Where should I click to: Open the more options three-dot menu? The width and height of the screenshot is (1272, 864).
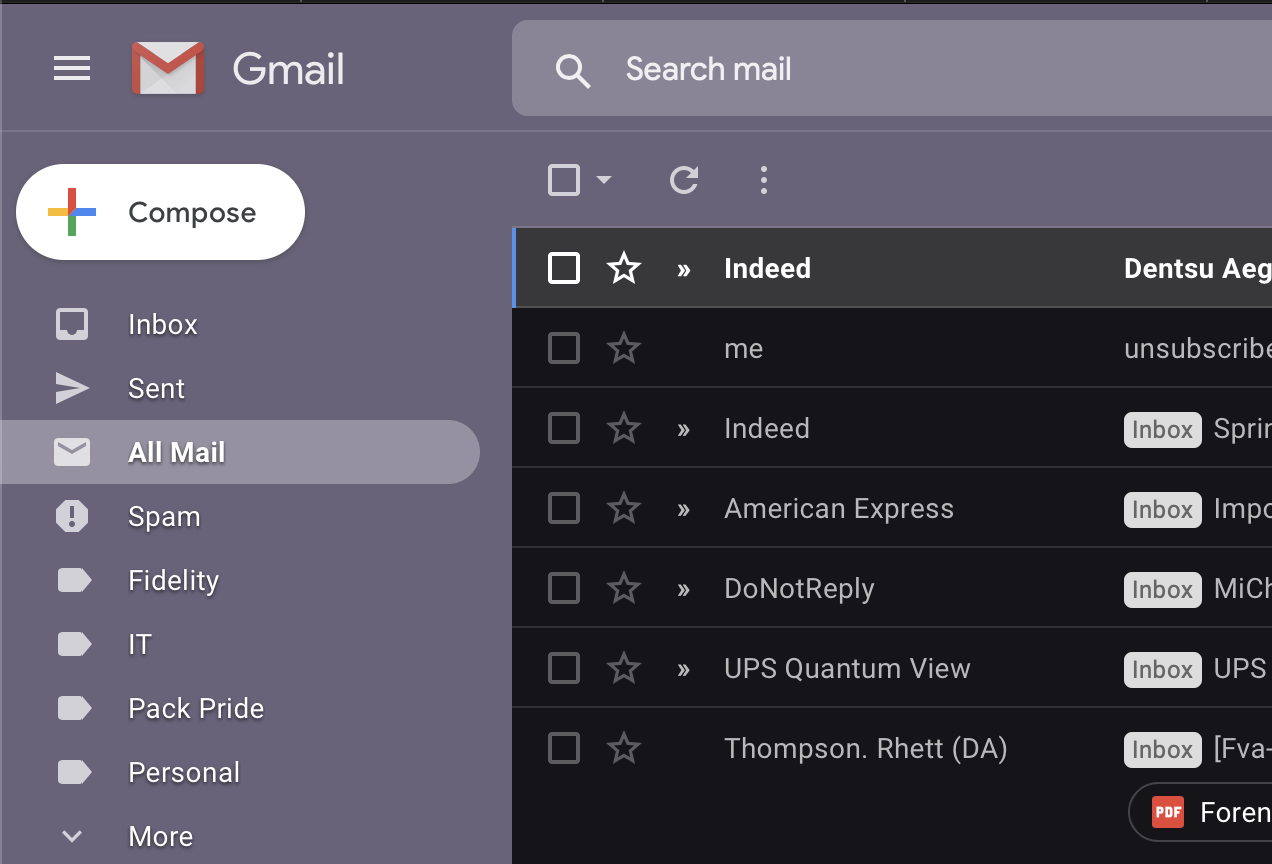coord(763,180)
